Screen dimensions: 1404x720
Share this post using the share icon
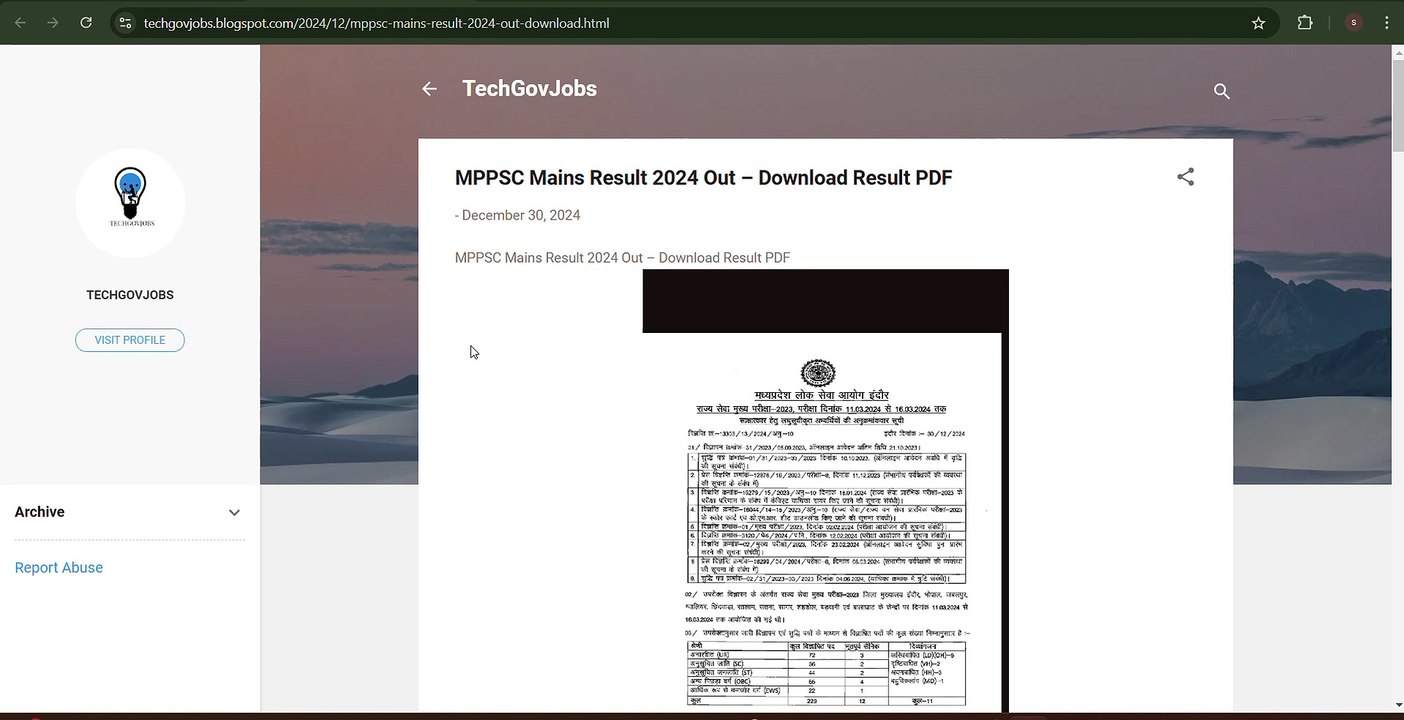tap(1185, 177)
